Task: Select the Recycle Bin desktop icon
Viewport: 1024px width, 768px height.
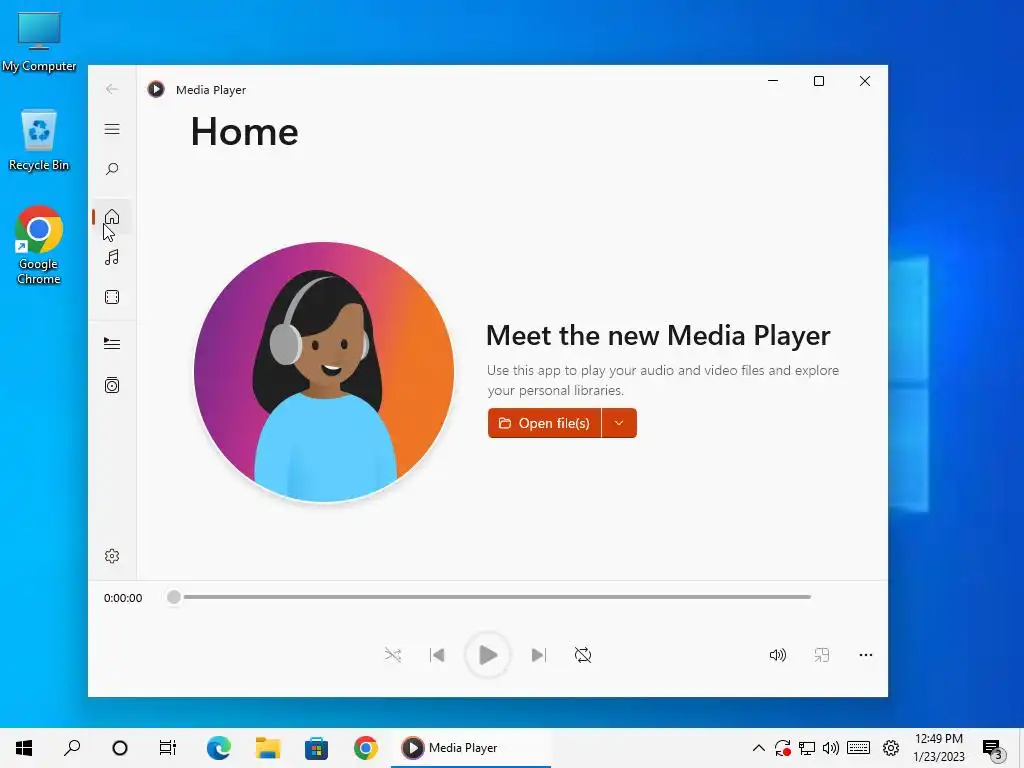Action: (39, 140)
